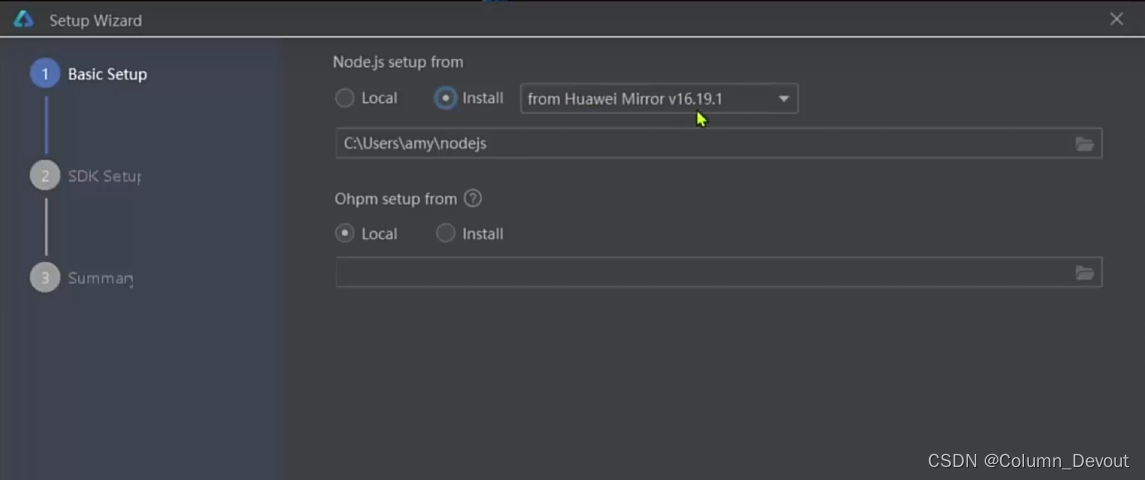Go to the Basic Setup step
Image resolution: width=1145 pixels, height=480 pixels.
point(88,75)
